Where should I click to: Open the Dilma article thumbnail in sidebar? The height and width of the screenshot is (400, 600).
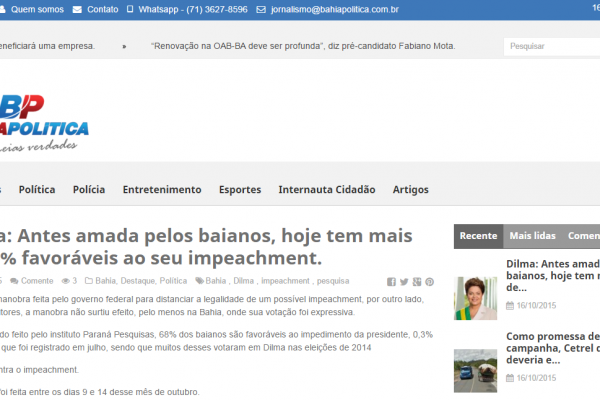click(476, 296)
